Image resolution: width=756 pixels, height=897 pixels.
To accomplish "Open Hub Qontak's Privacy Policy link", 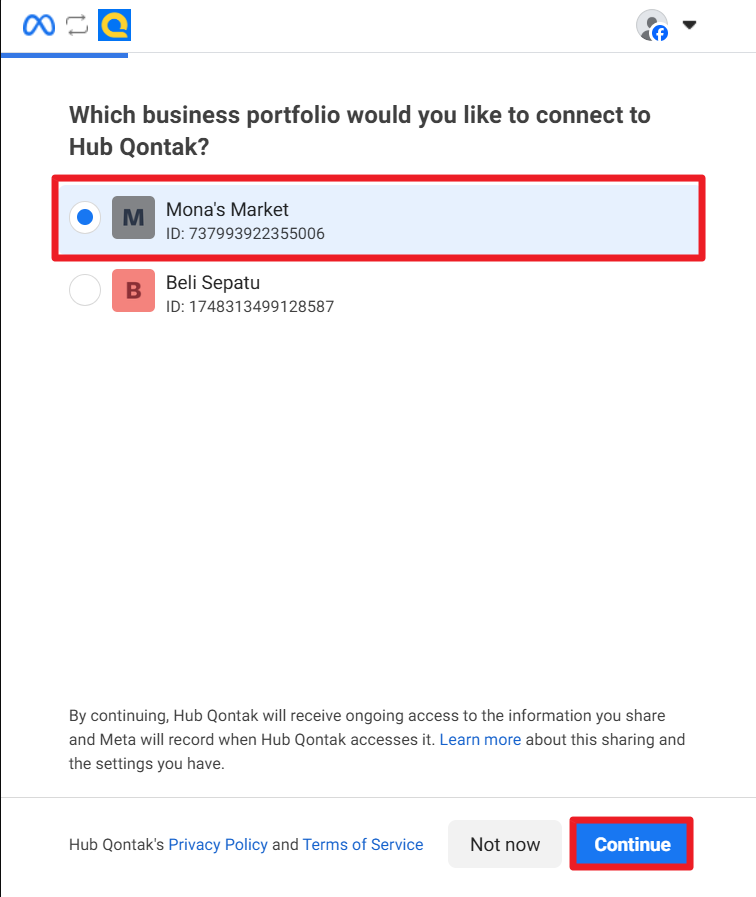I will pos(218,845).
